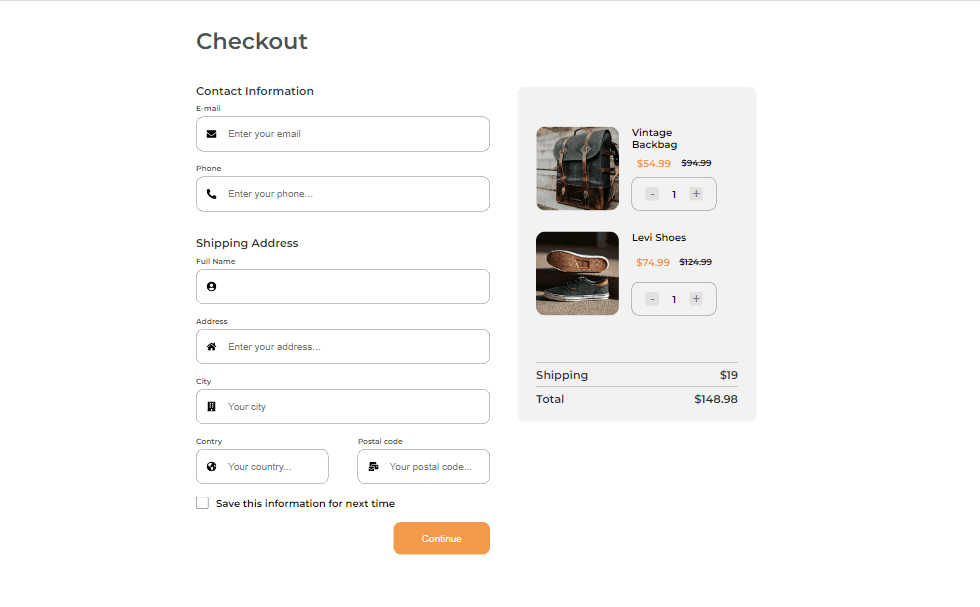Check "Save this information for next time"

point(203,503)
